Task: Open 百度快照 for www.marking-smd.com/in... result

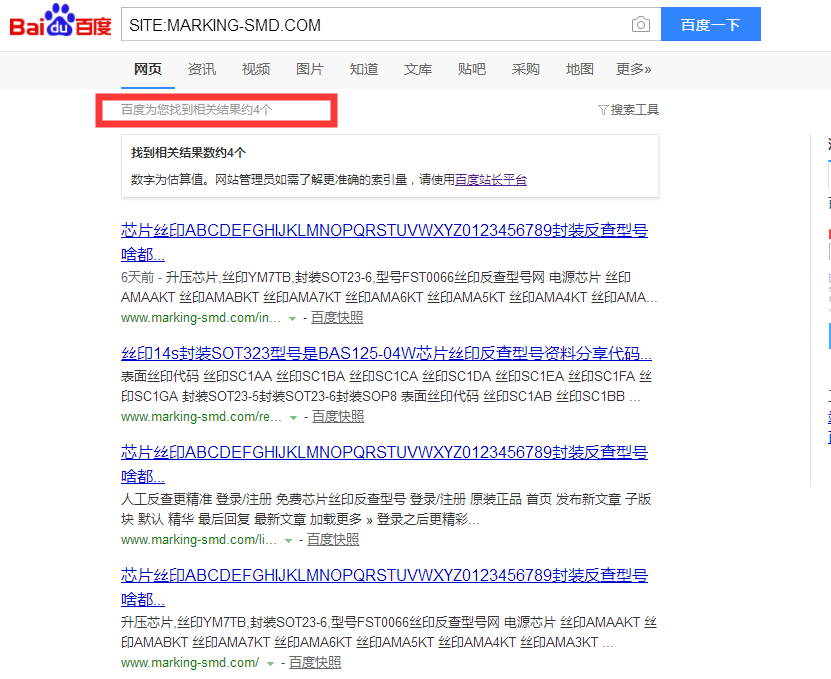Action: click(337, 318)
